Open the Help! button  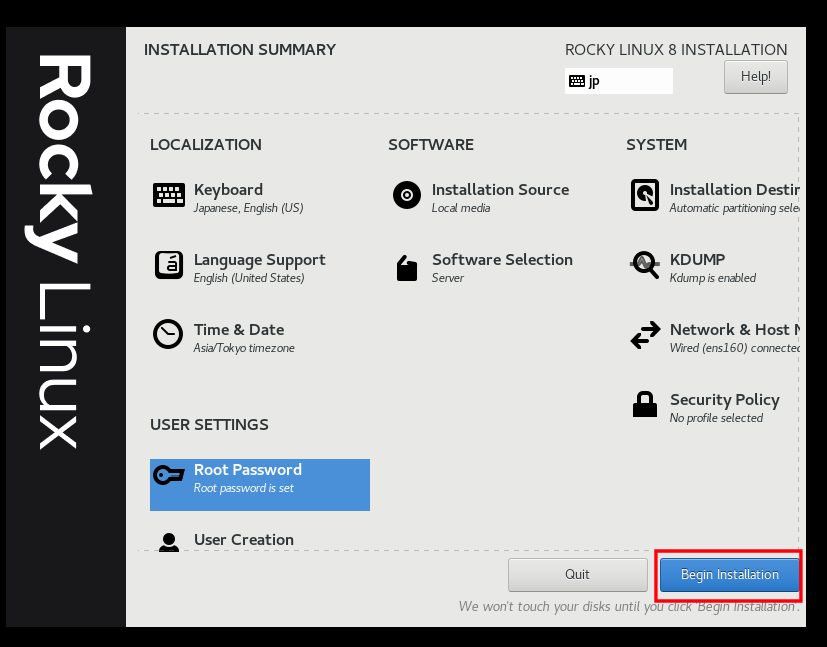coord(756,77)
